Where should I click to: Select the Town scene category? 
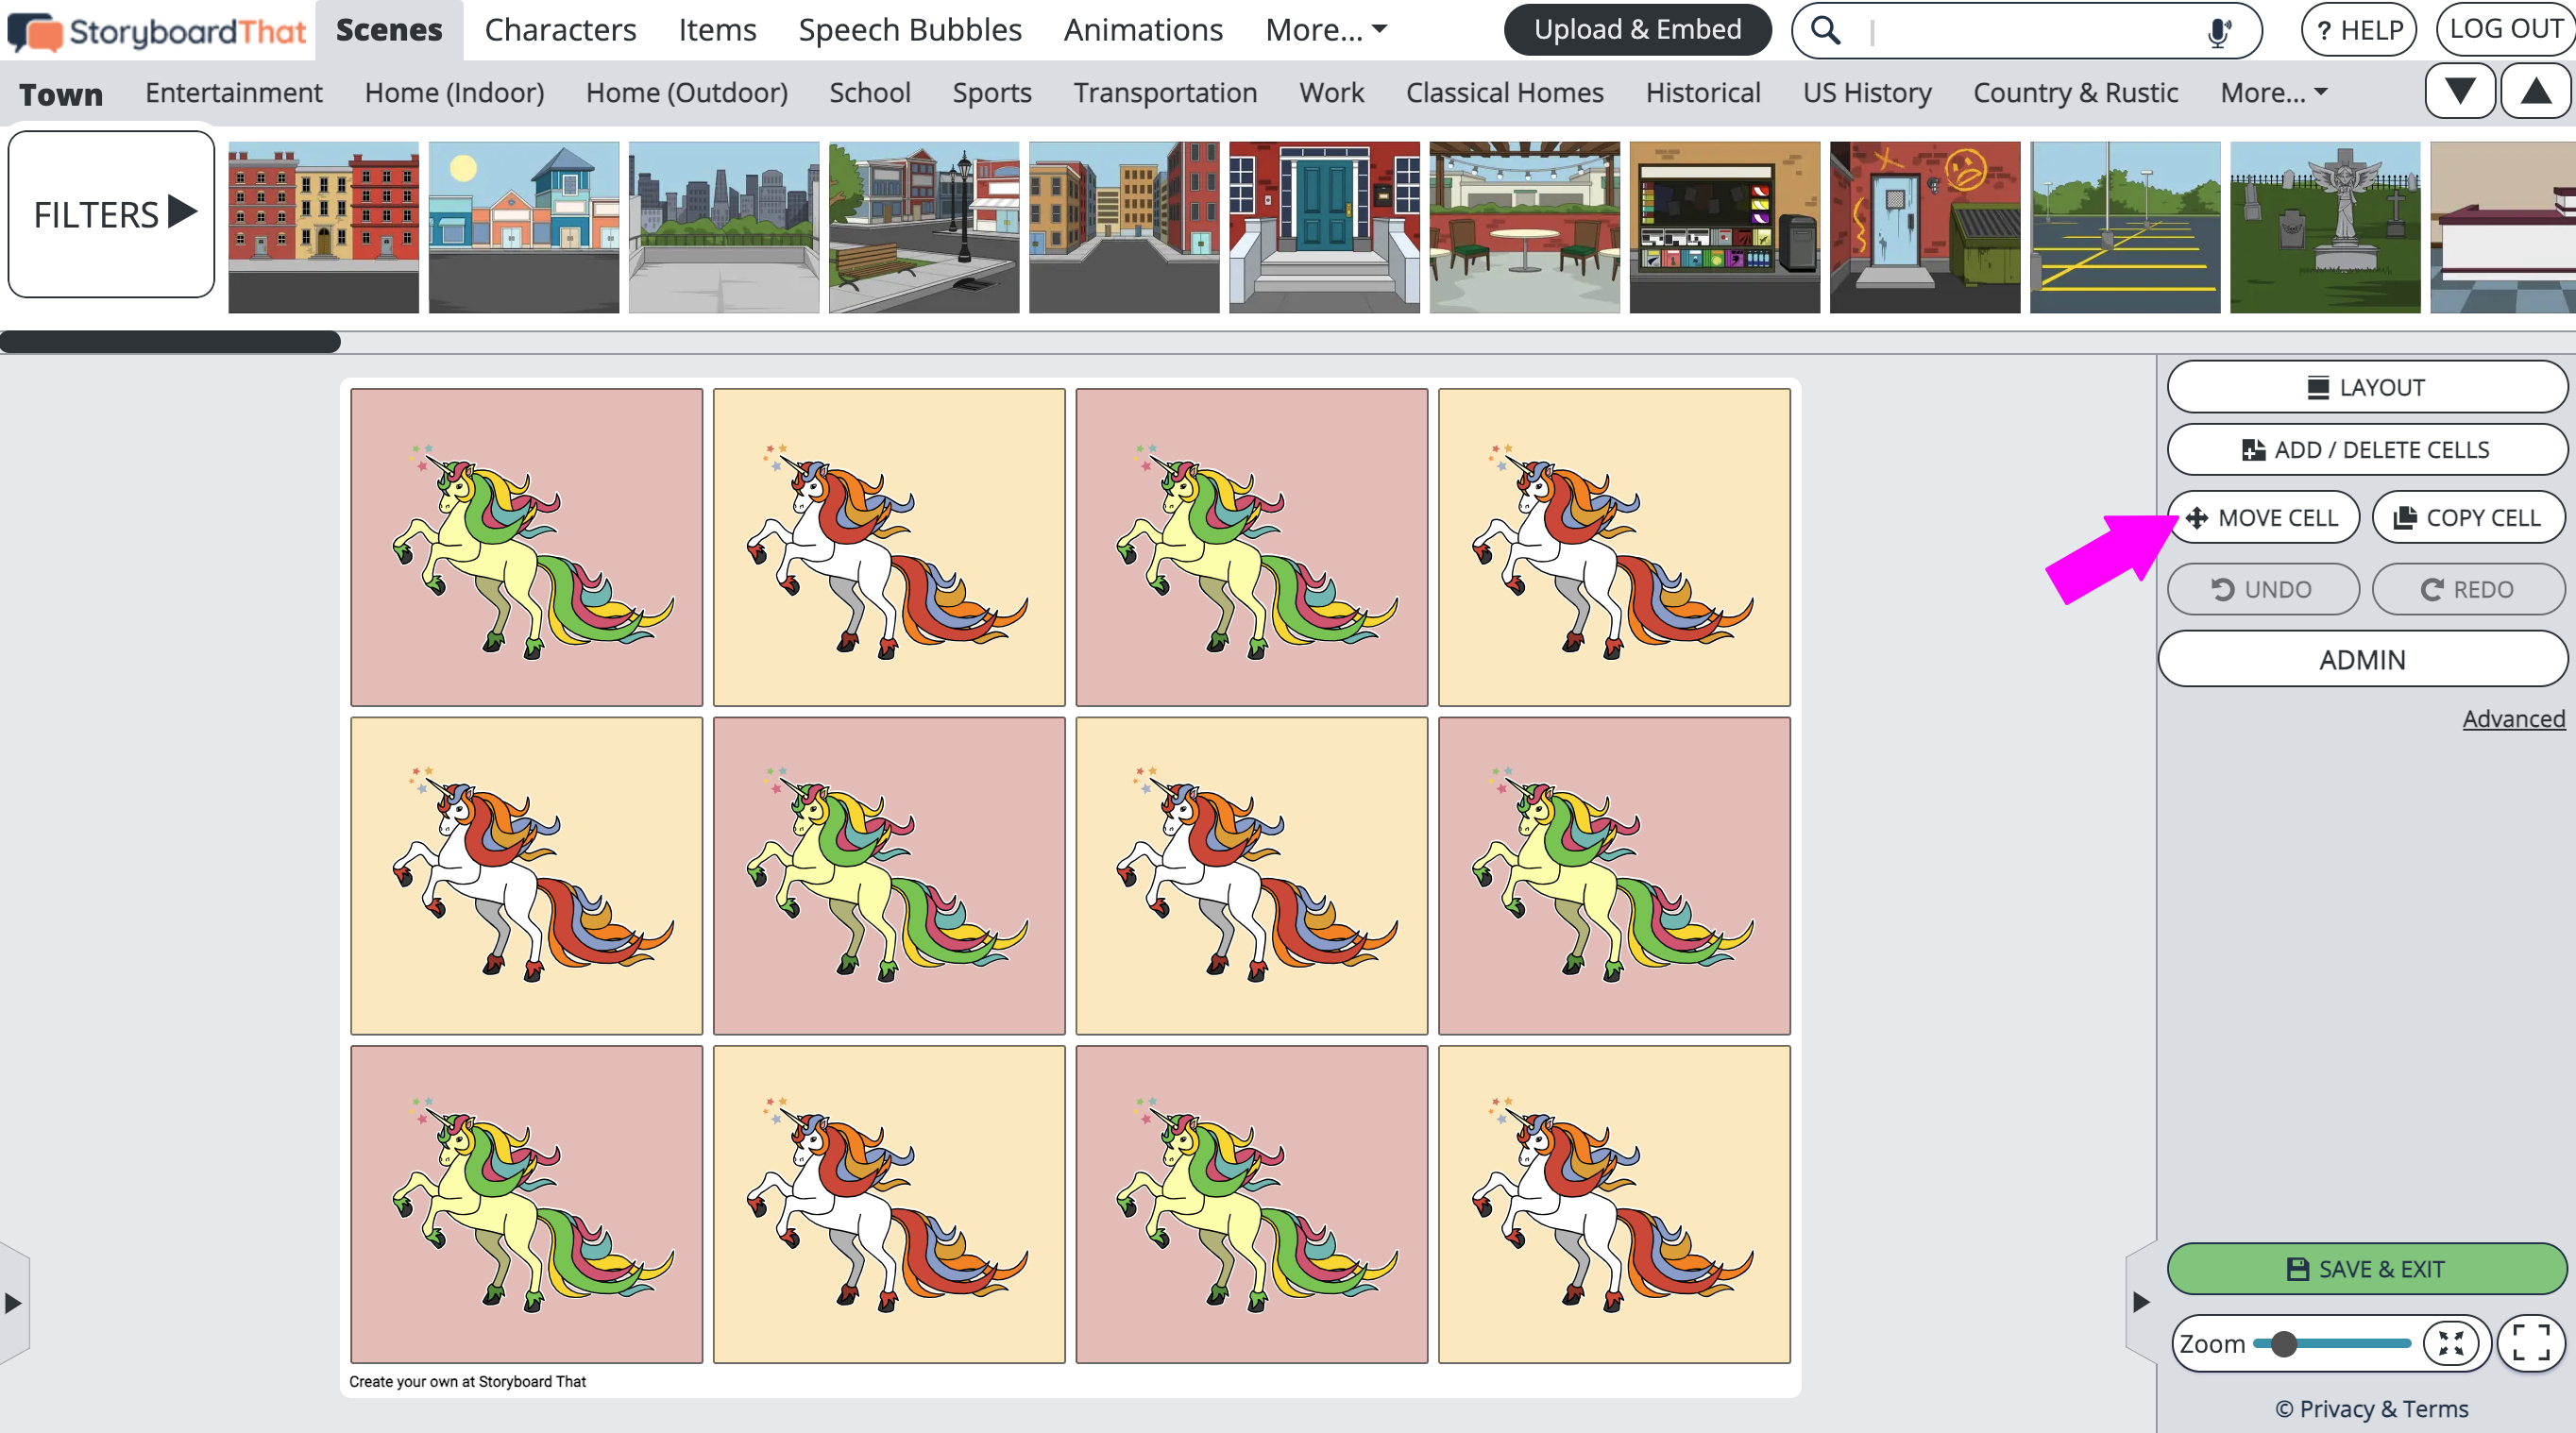(61, 94)
